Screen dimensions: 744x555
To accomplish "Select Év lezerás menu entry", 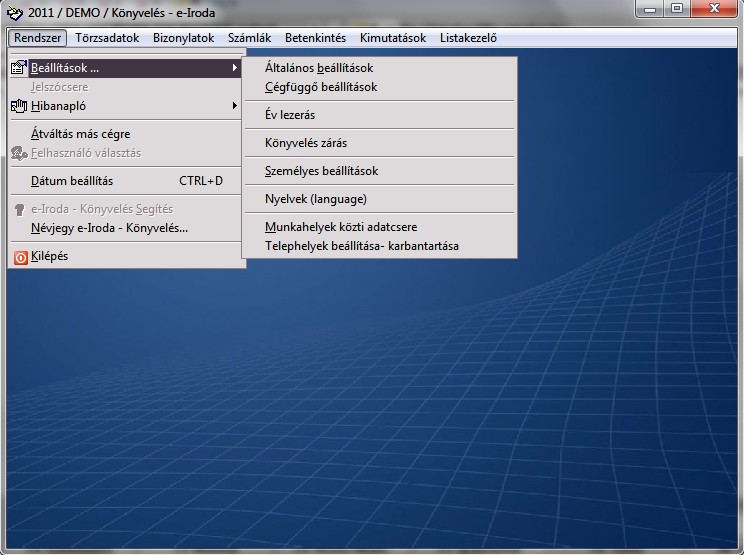I will point(289,115).
